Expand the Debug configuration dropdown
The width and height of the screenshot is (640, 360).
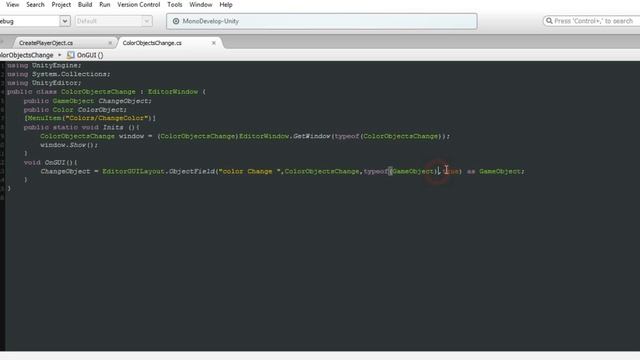pos(64,21)
